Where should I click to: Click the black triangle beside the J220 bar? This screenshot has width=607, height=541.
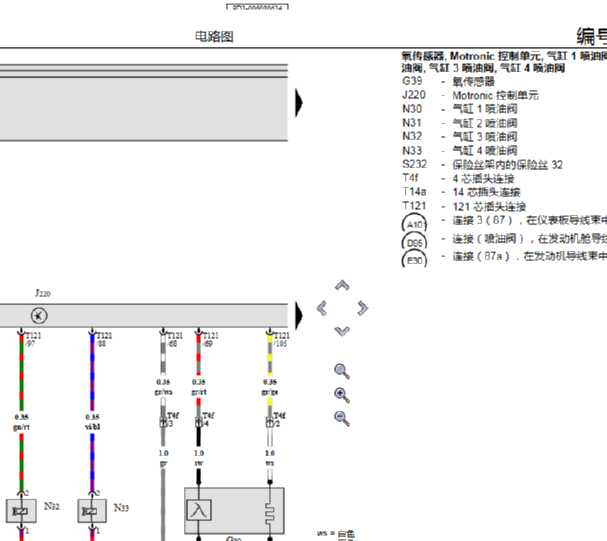coord(298,315)
